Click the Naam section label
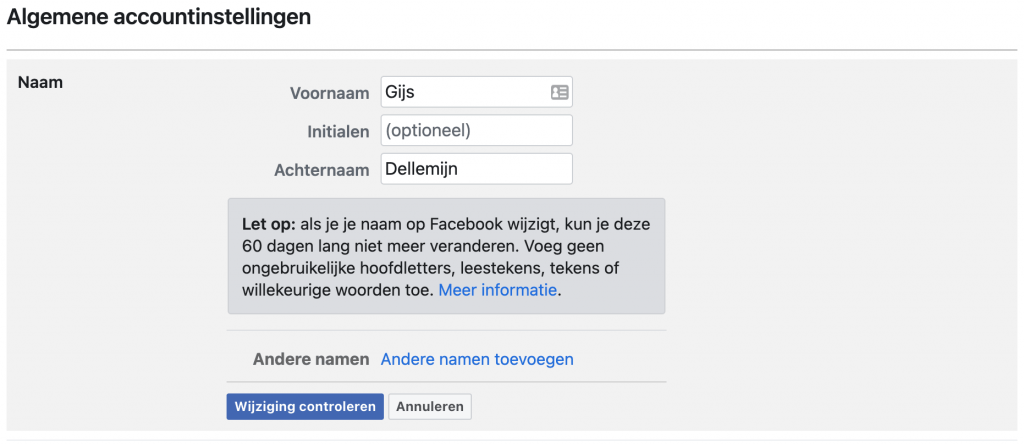 pos(40,82)
